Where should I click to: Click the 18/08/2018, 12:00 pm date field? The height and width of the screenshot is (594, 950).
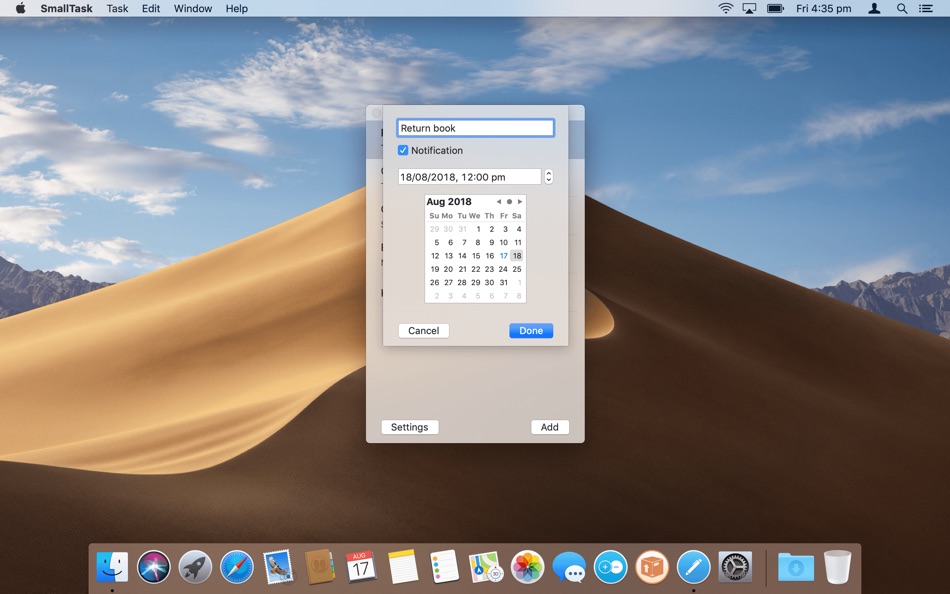coord(470,177)
